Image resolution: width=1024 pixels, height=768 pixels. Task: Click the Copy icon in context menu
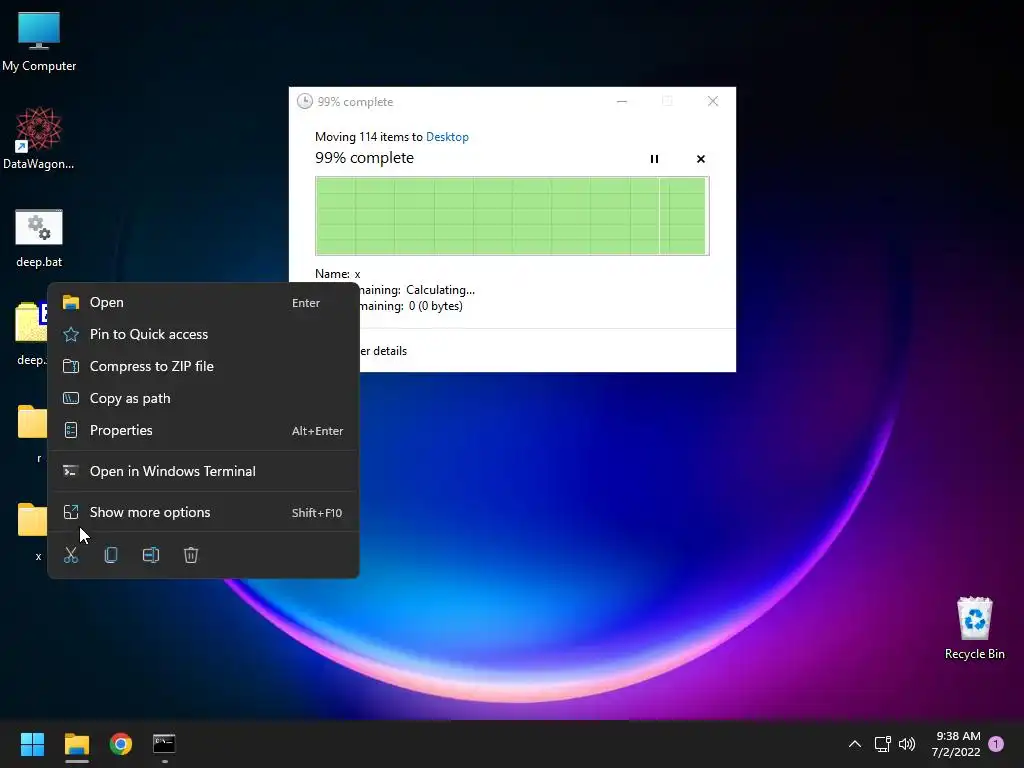[111, 555]
